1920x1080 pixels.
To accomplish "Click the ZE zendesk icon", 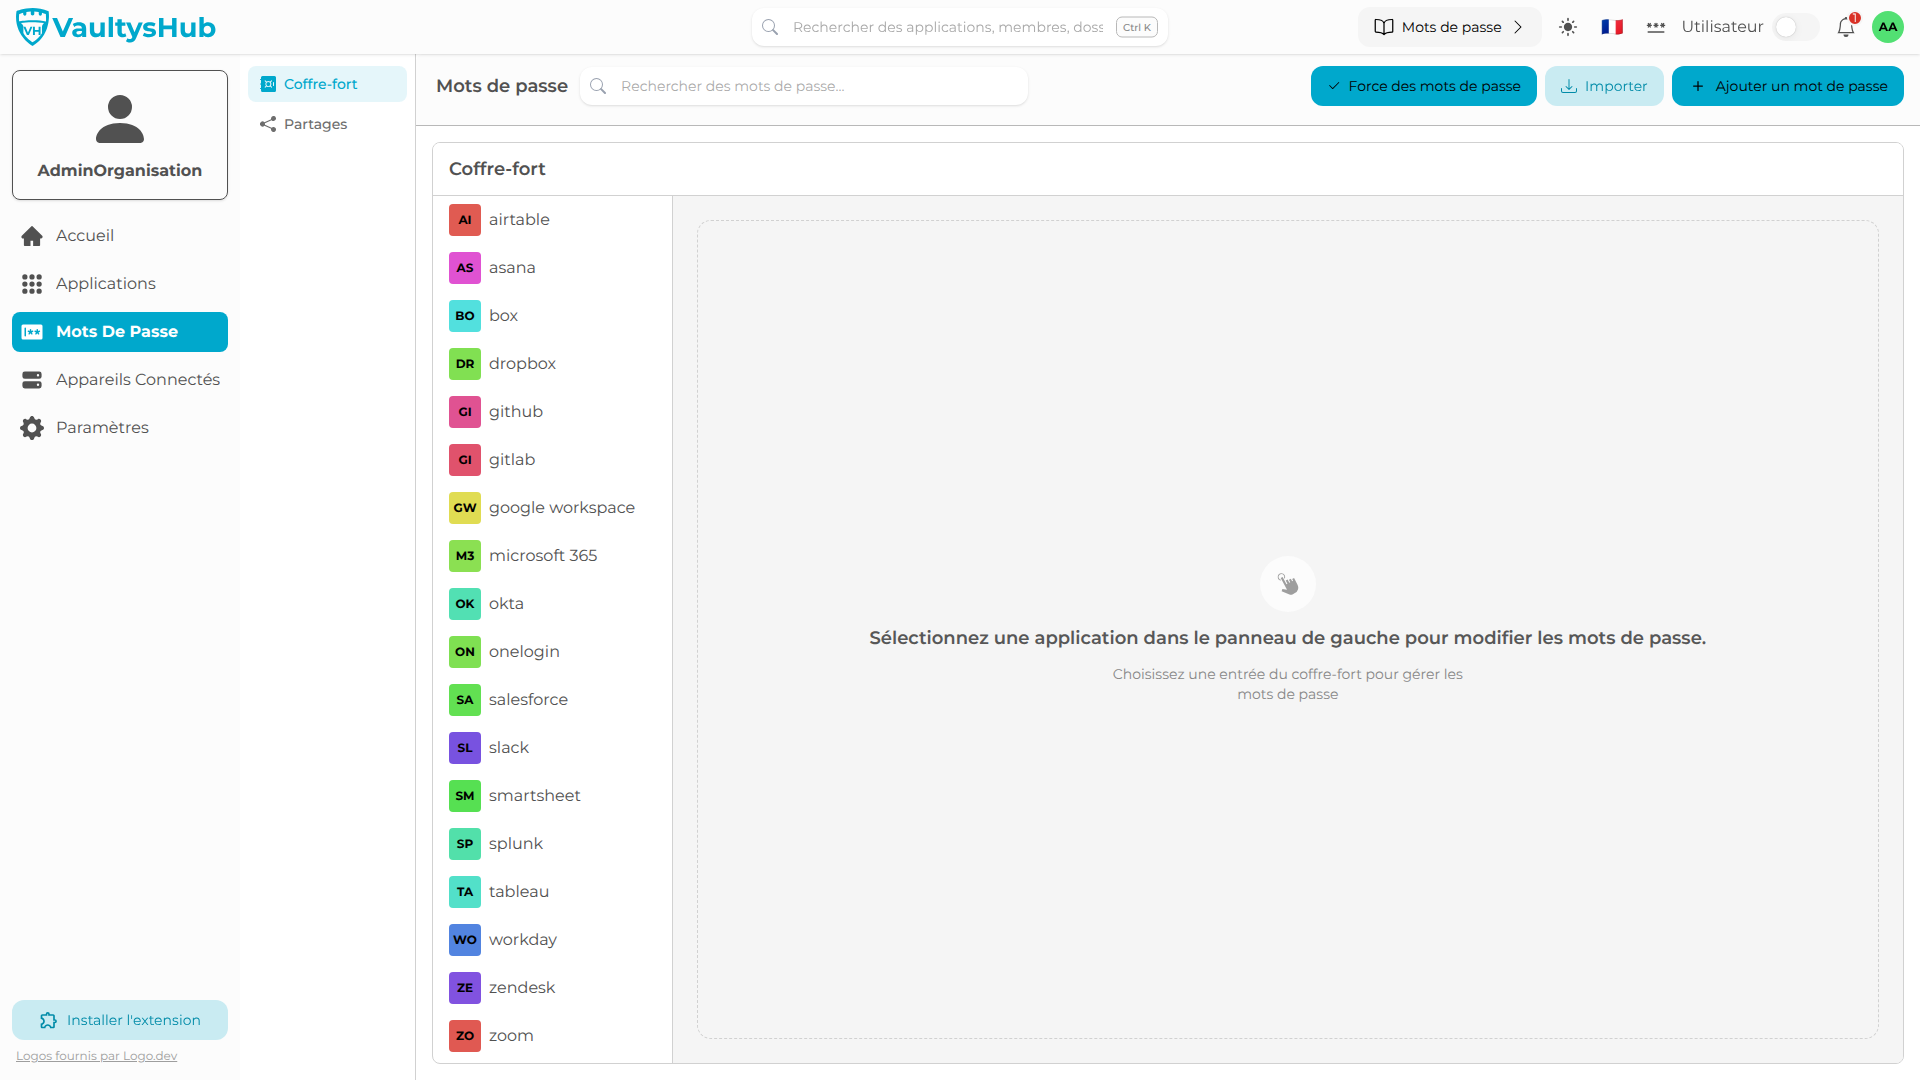I will coord(465,988).
